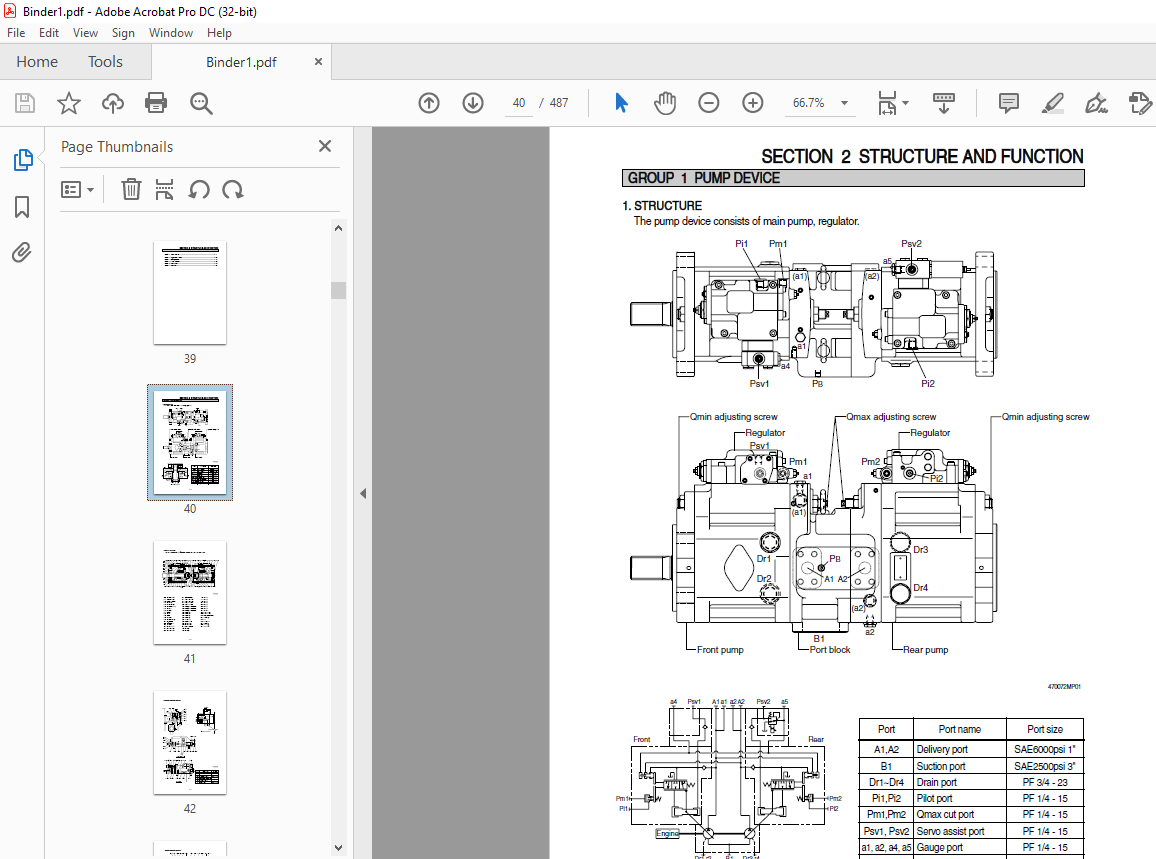Open the Find text magnifier icon
Image resolution: width=1156 pixels, height=859 pixels.
click(x=201, y=103)
